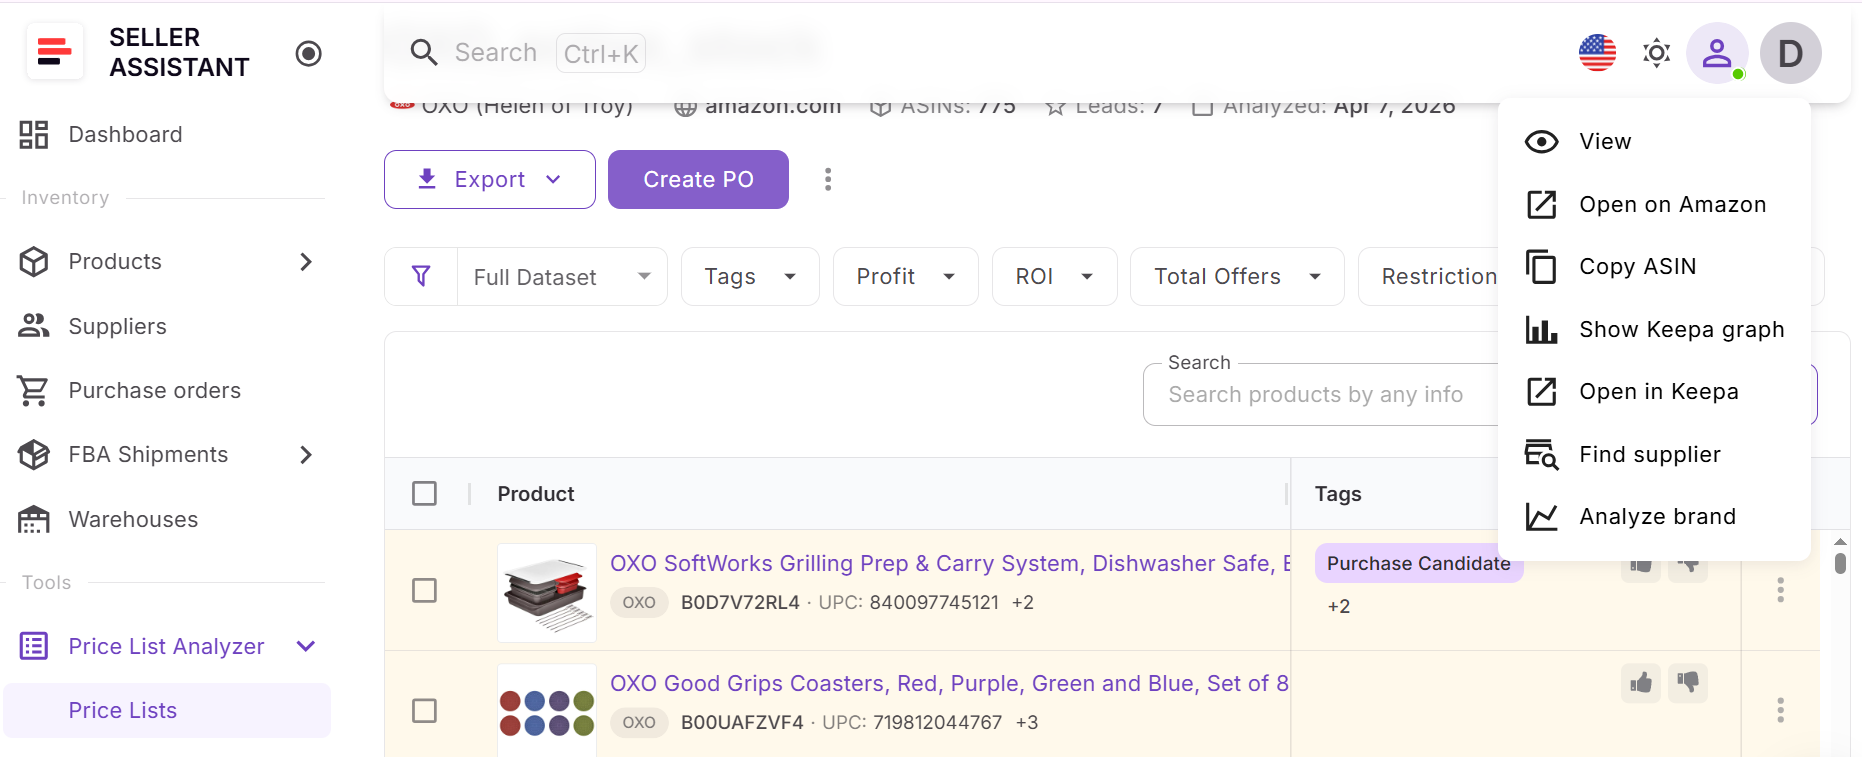The image size is (1862, 757).
Task: Open the ROI filter dropdown
Action: [x=1055, y=277]
